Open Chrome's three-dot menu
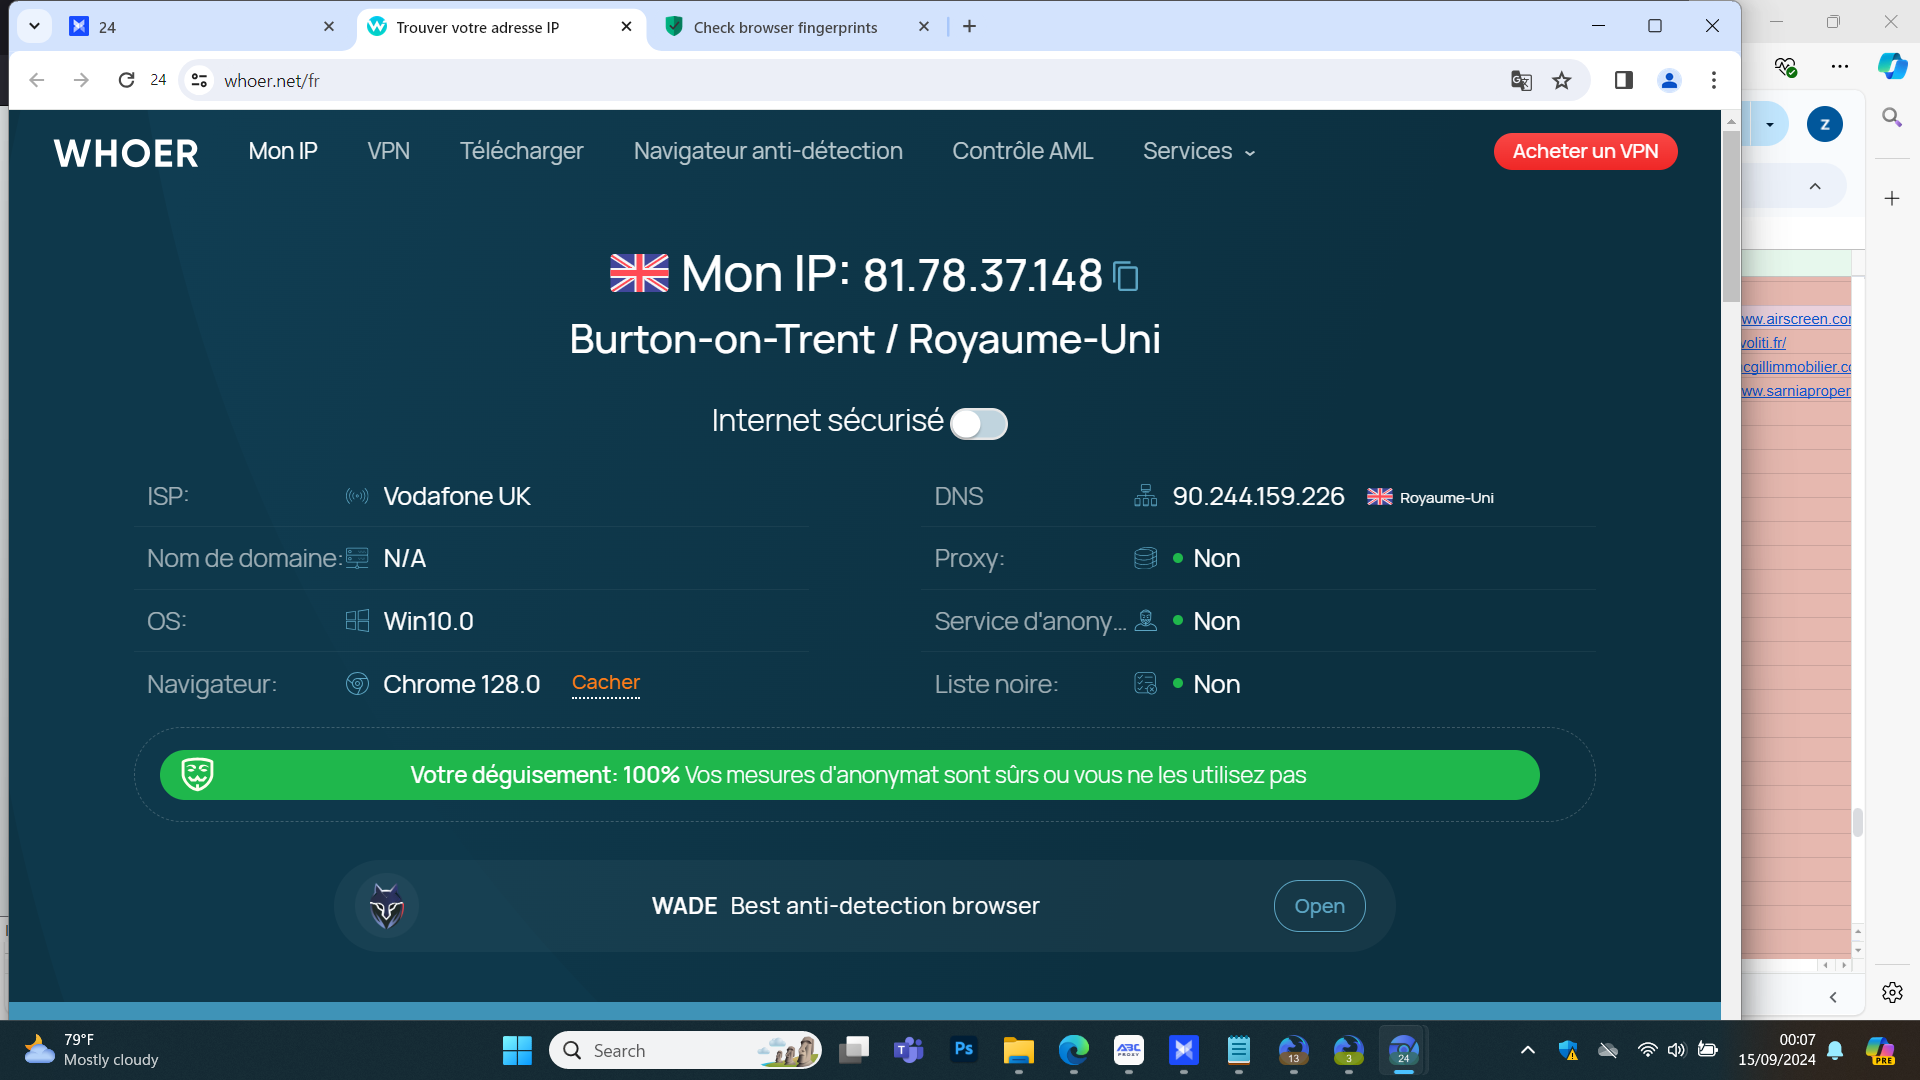This screenshot has height=1080, width=1920. [1714, 81]
